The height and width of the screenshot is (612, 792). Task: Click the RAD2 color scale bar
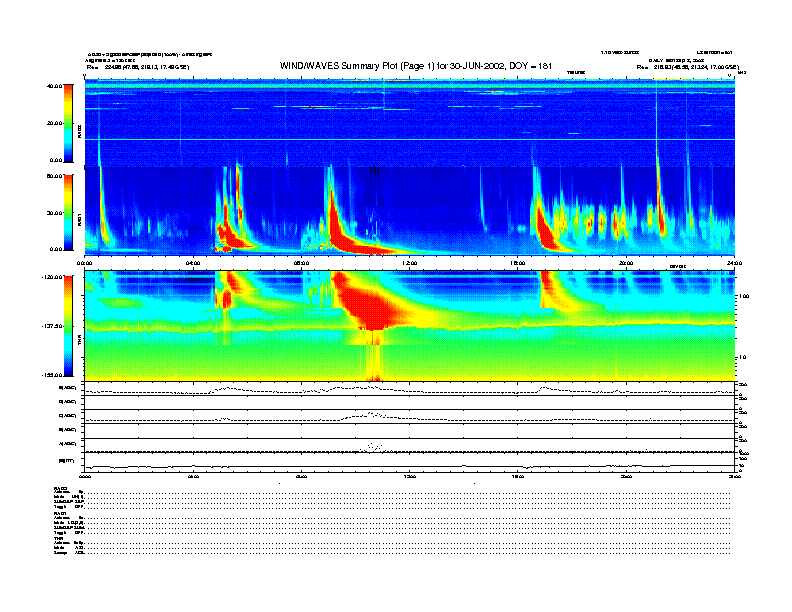coord(68,124)
